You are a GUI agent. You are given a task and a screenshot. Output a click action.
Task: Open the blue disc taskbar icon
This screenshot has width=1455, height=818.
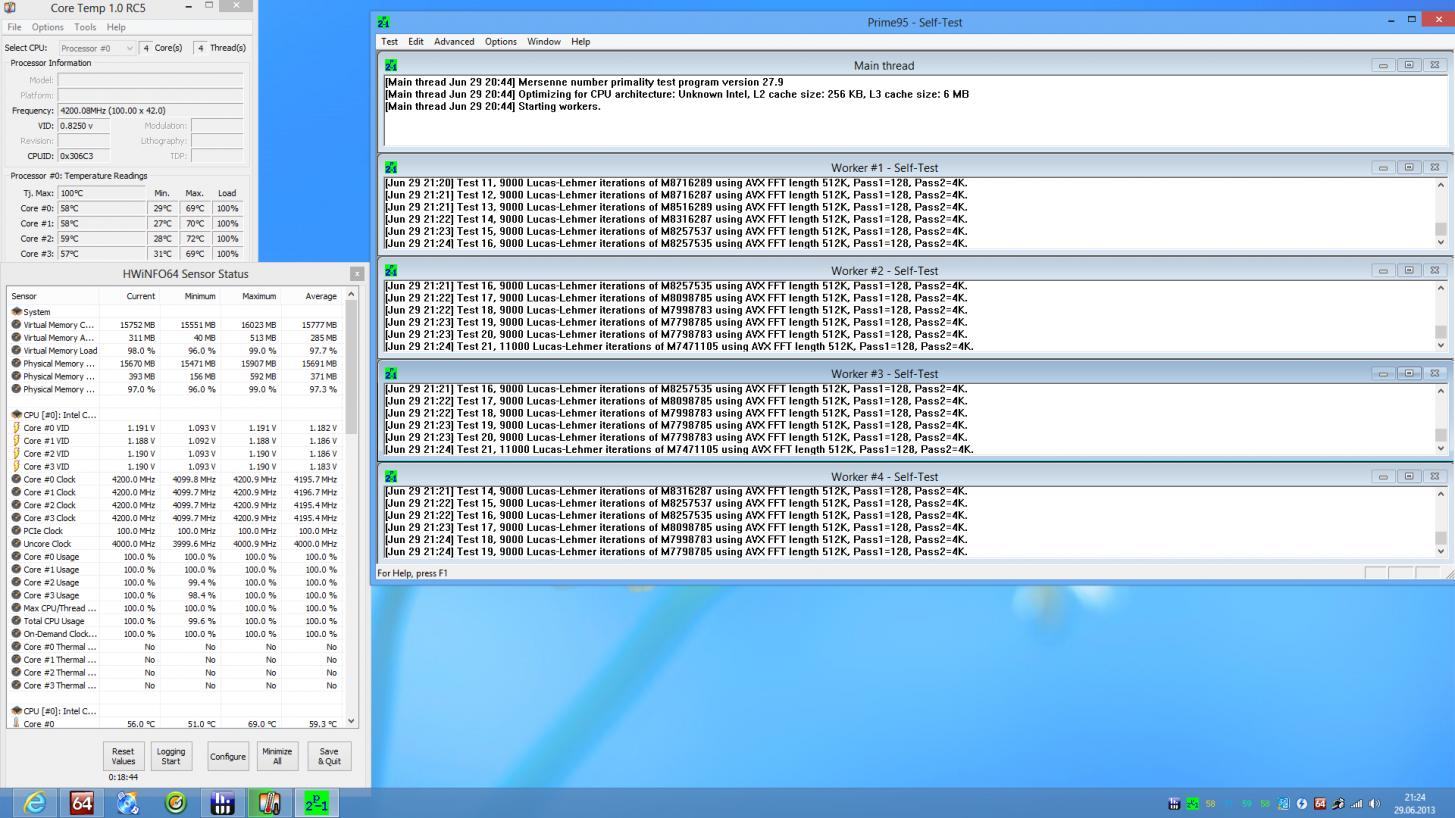(128, 803)
